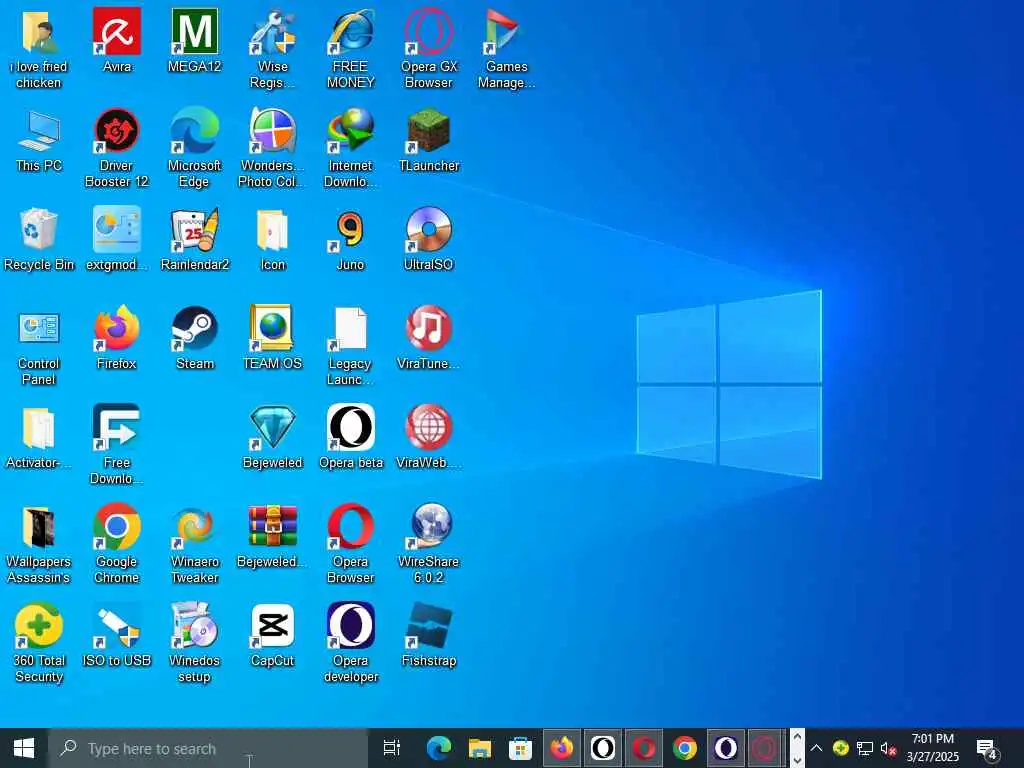Open ViraTune music shortcut
This screenshot has width=1024, height=768.
(x=428, y=338)
